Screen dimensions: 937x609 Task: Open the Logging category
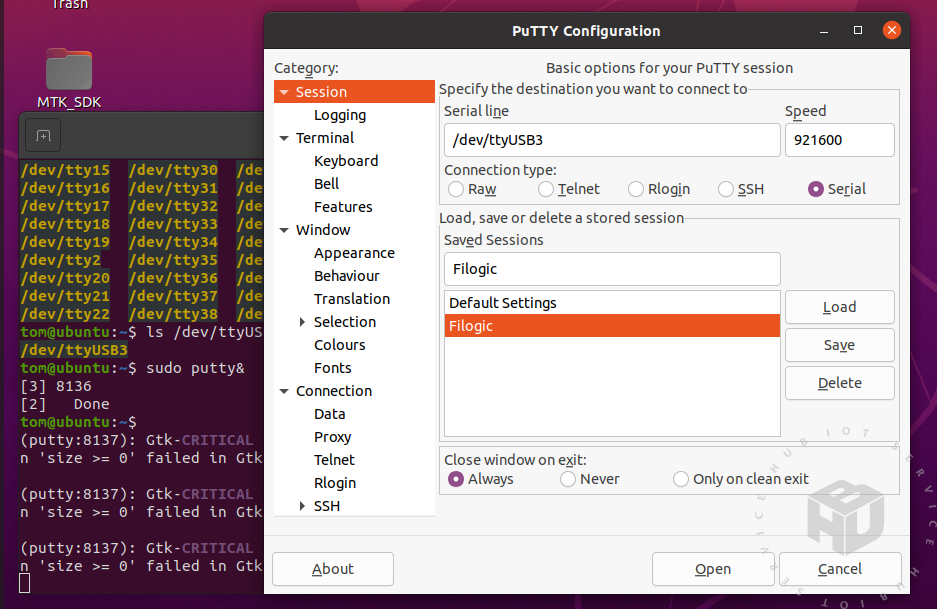(340, 115)
